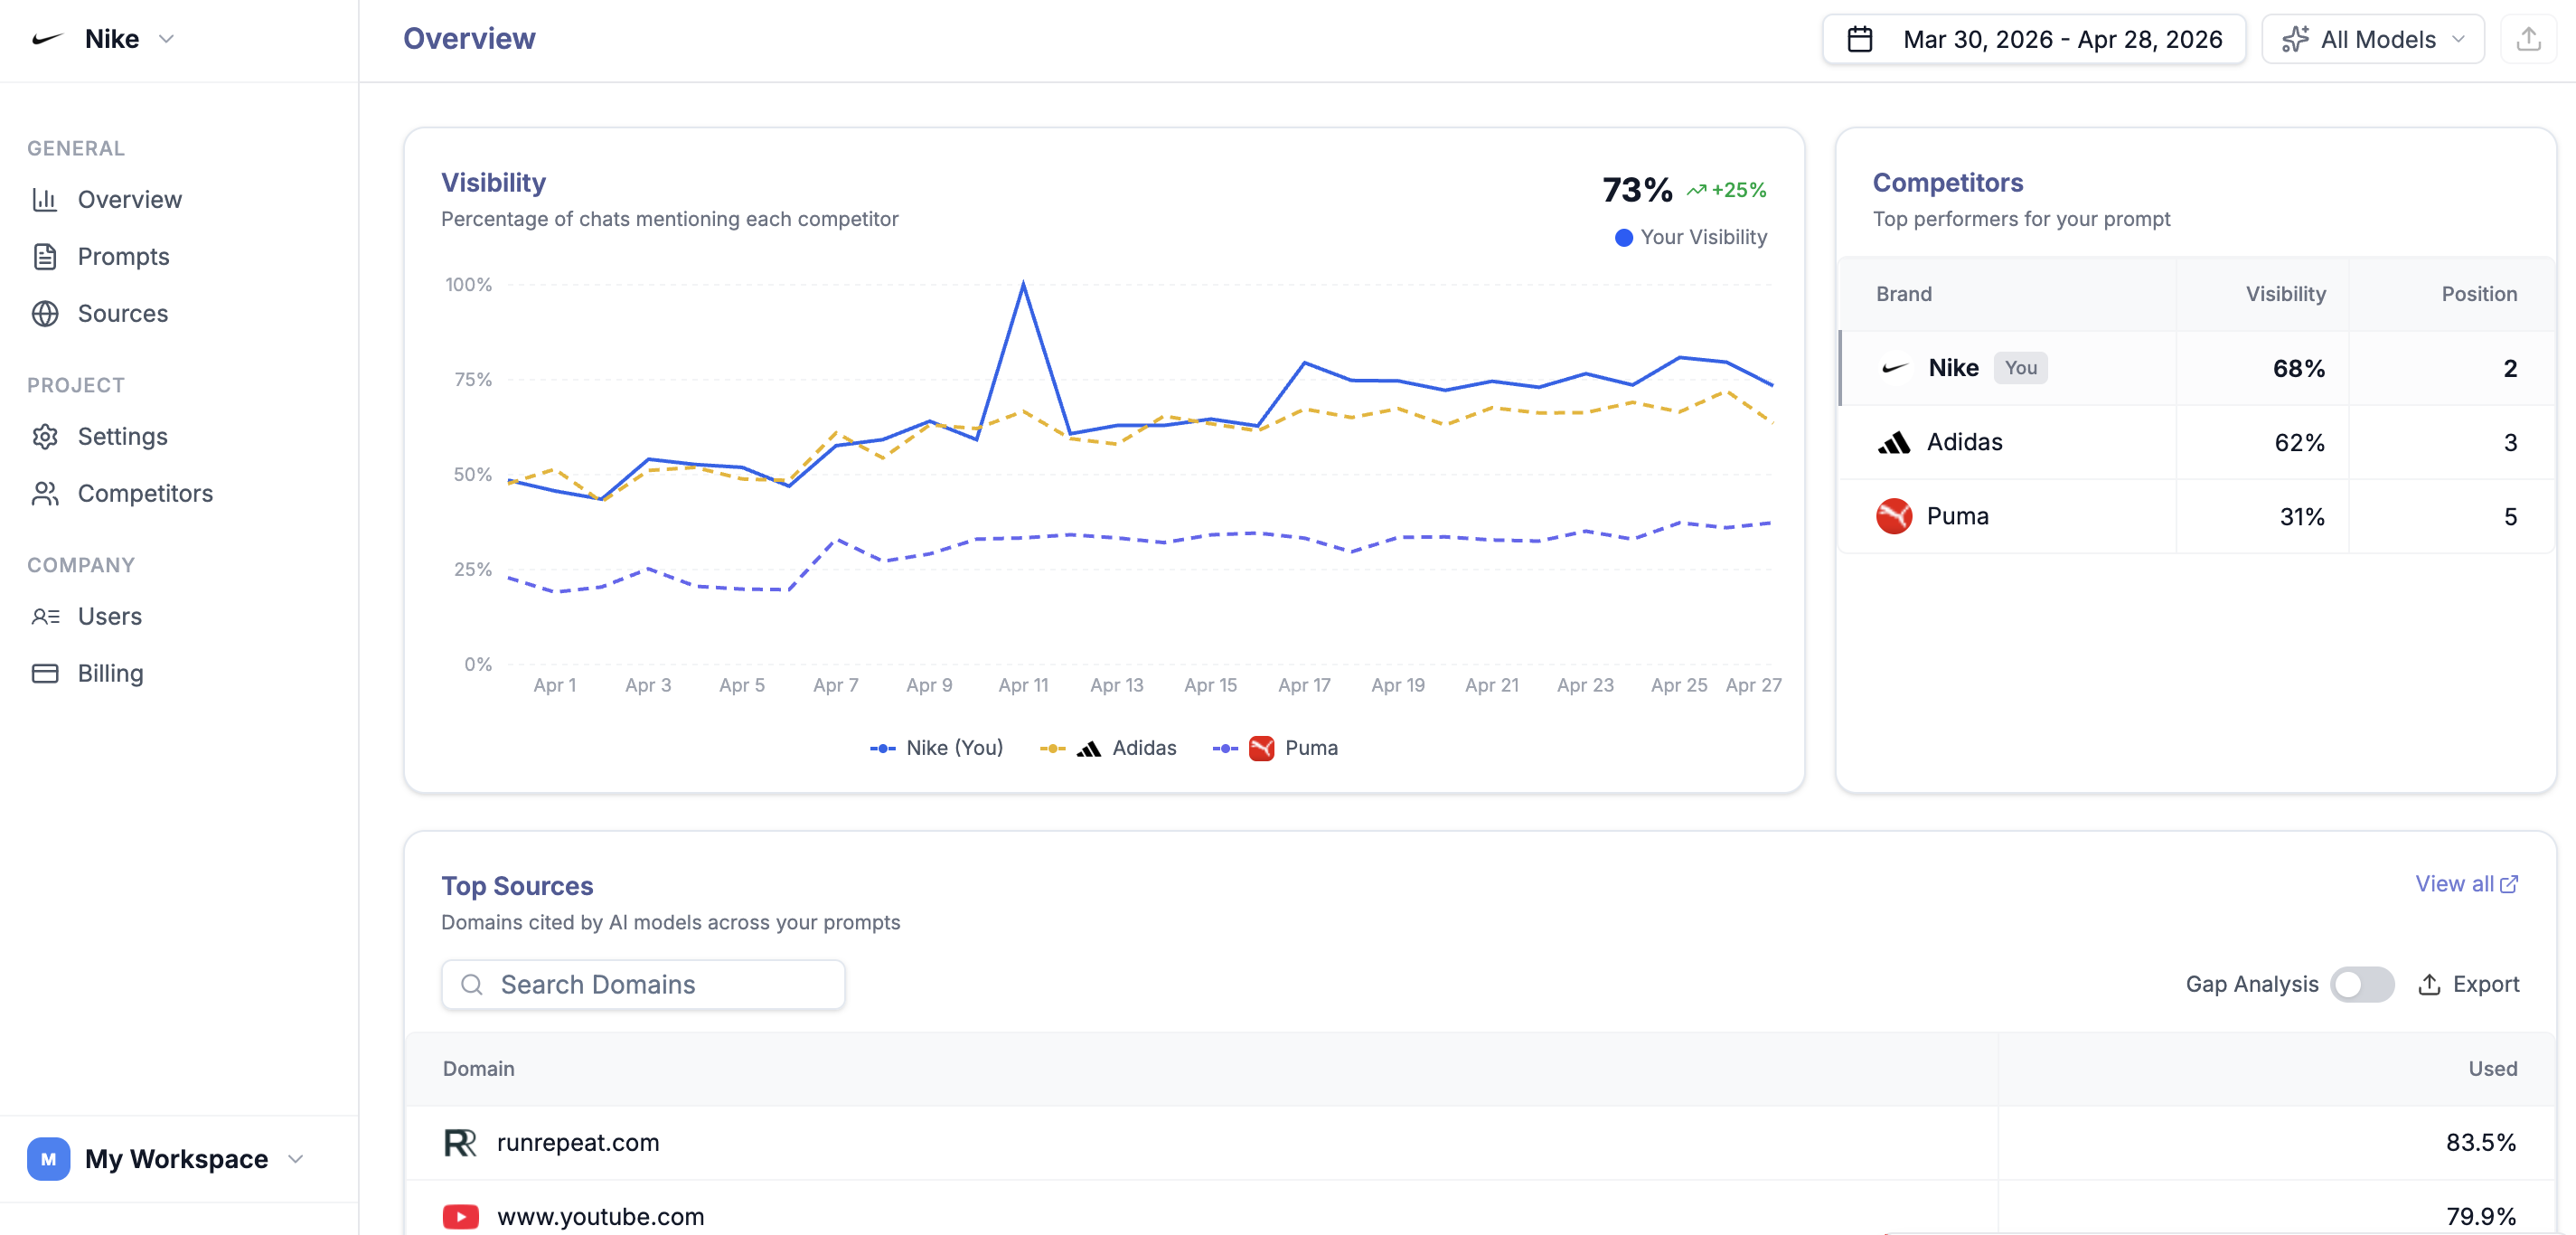This screenshot has height=1235, width=2576.
Task: Click the Sources globe icon
Action: point(45,313)
